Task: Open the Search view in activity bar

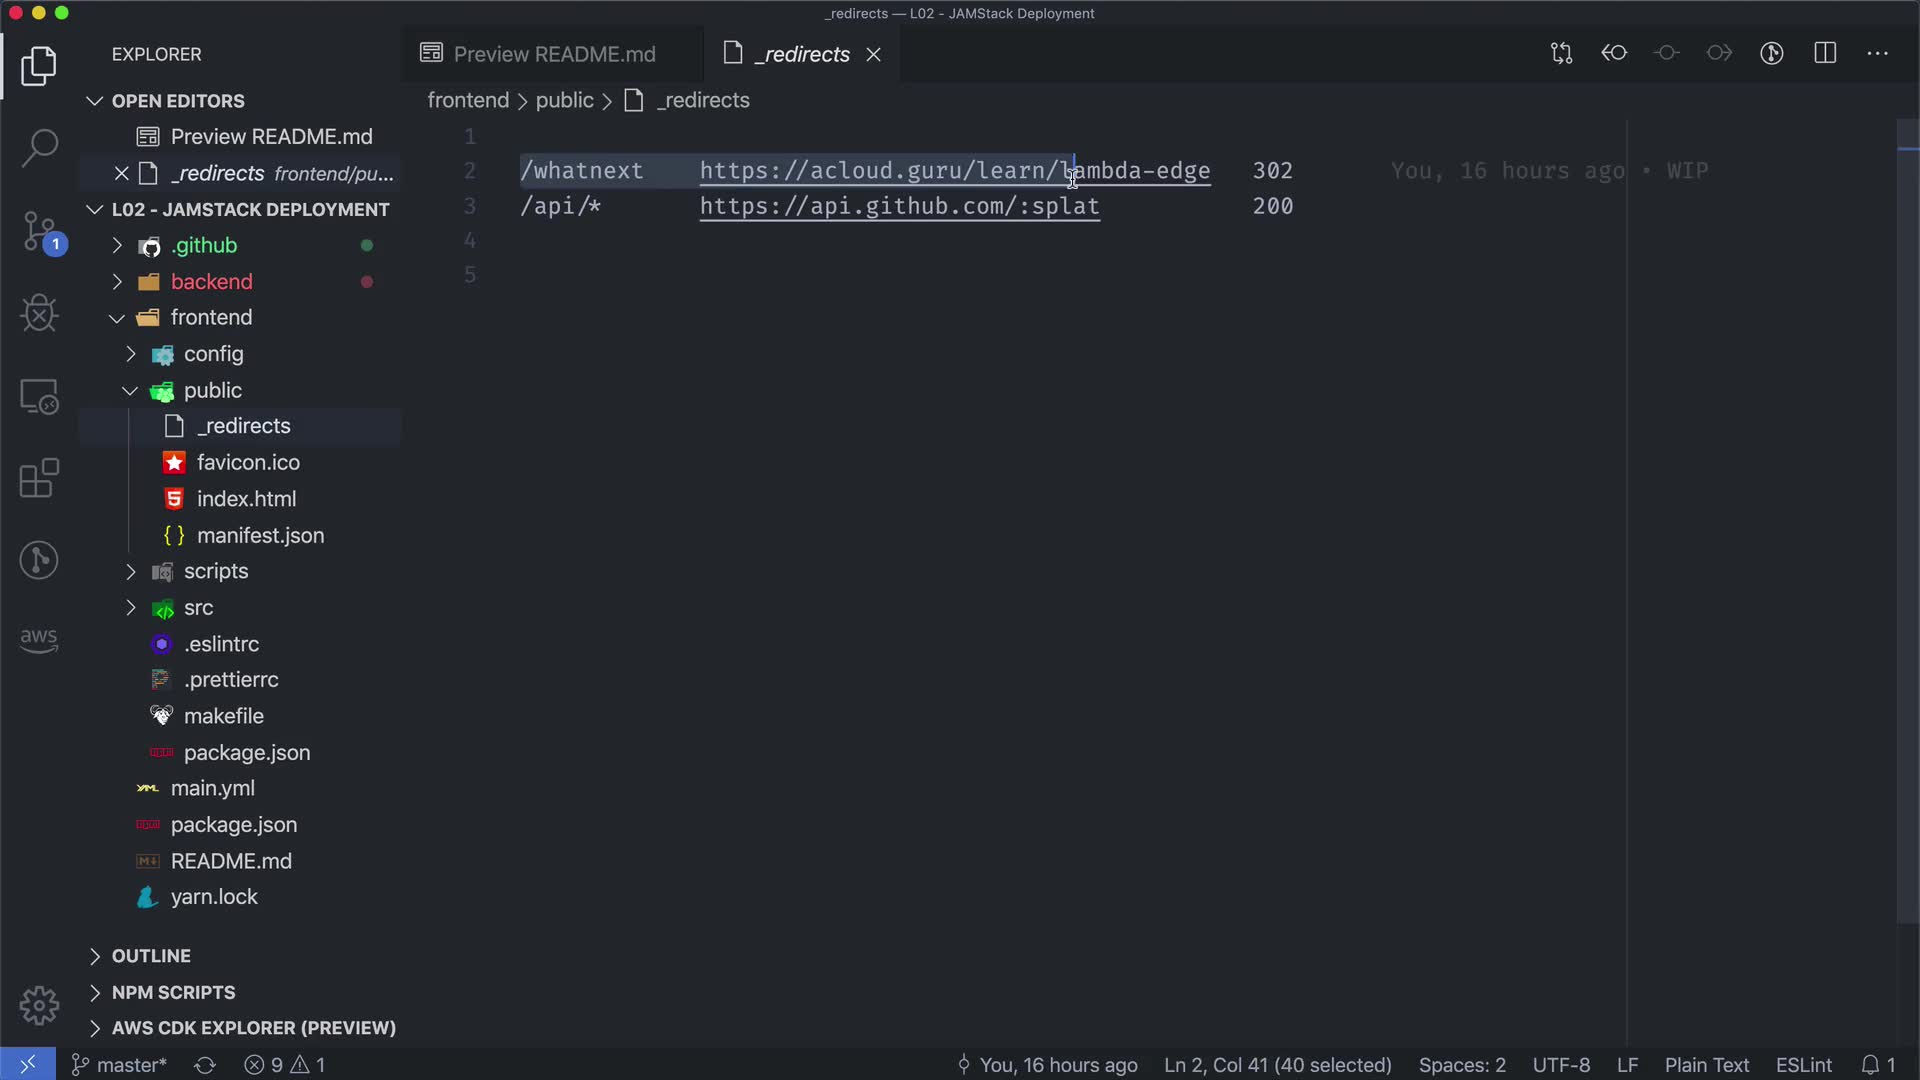Action: click(x=39, y=148)
